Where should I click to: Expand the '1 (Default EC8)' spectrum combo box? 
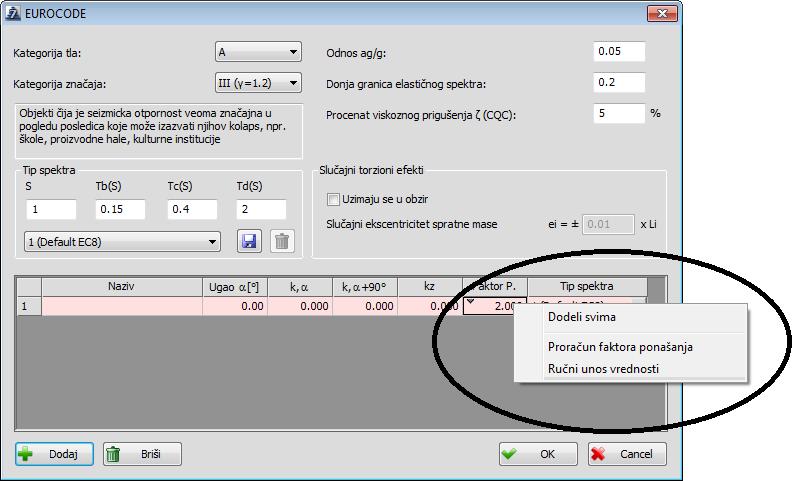coord(122,242)
